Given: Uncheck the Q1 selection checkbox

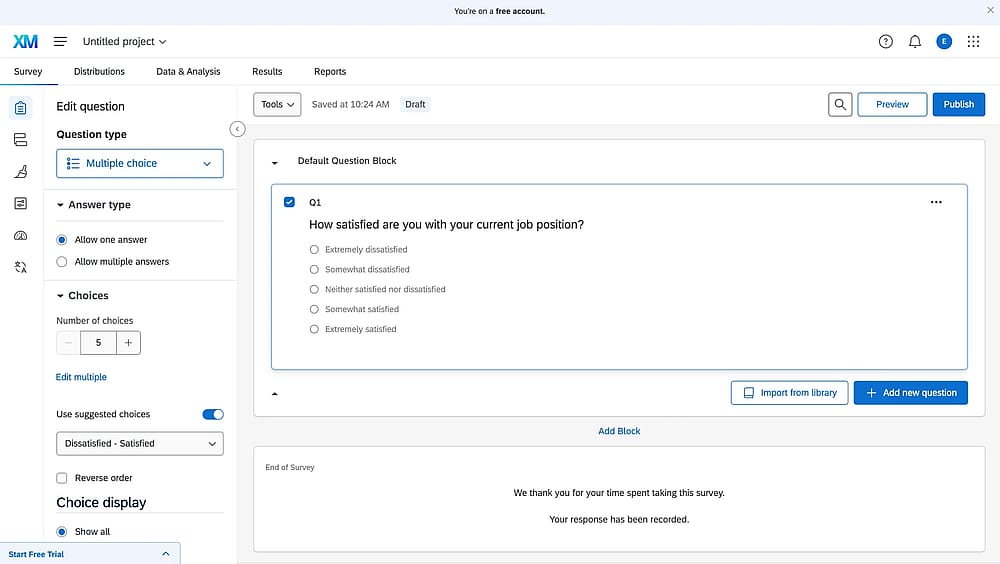Looking at the screenshot, I should point(289,202).
